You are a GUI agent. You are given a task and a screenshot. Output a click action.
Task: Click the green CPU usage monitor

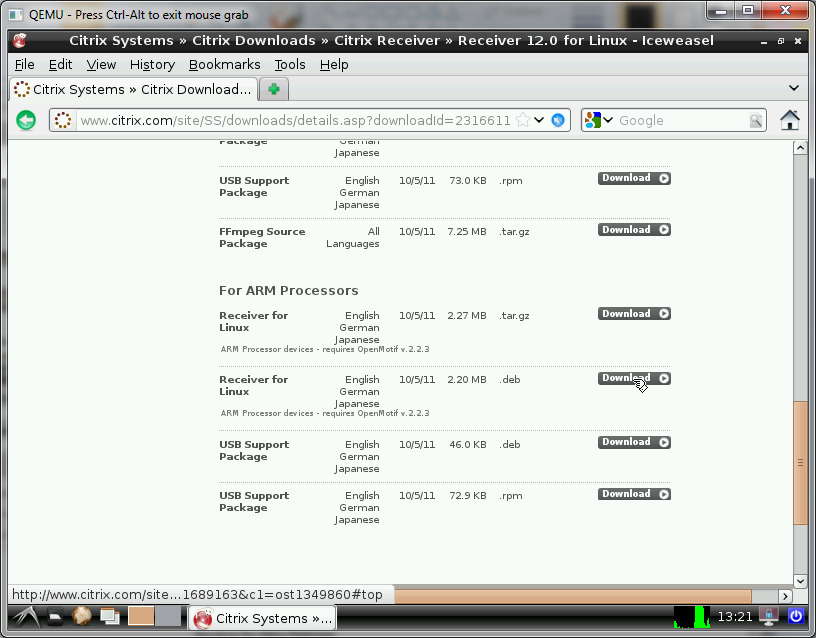(692, 617)
